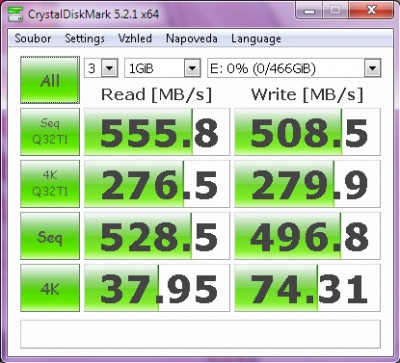Open the Napoveda menu
Viewport: 400px width, 363px height.
(192, 39)
